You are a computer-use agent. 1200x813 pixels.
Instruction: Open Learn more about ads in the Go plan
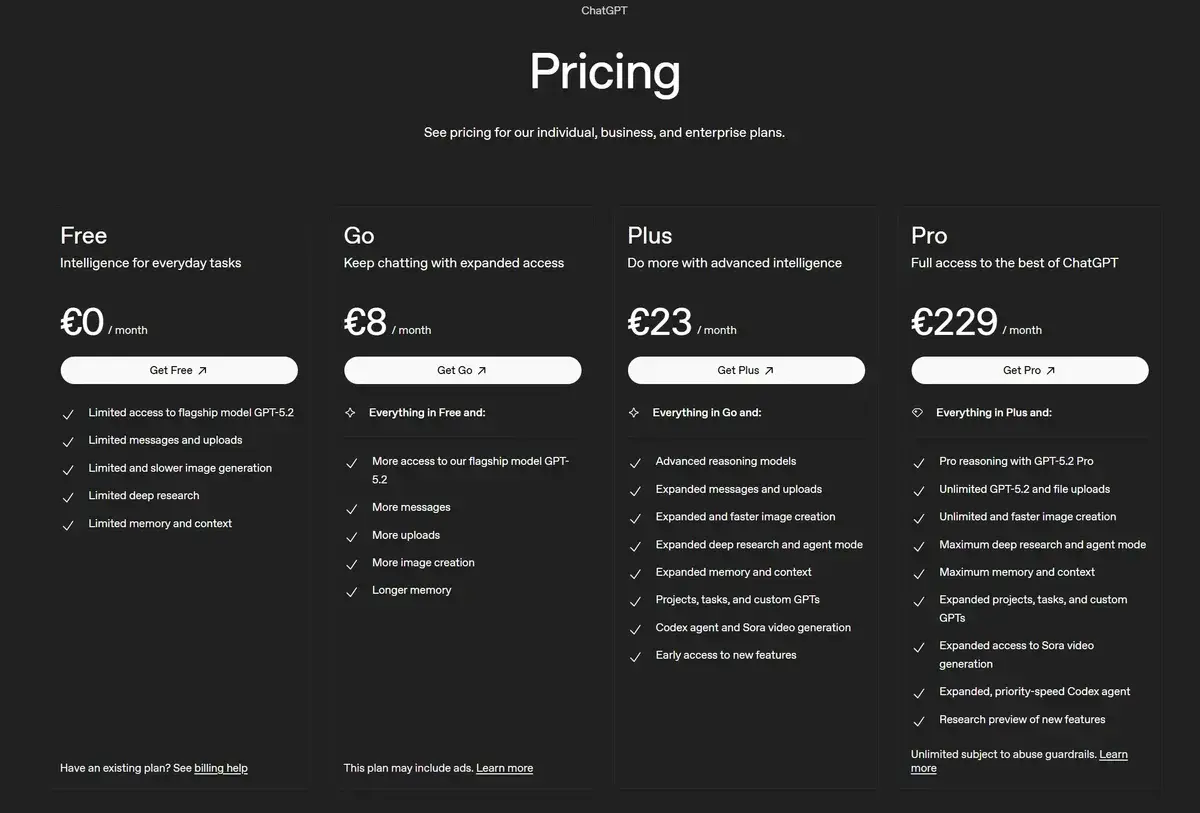click(x=504, y=768)
